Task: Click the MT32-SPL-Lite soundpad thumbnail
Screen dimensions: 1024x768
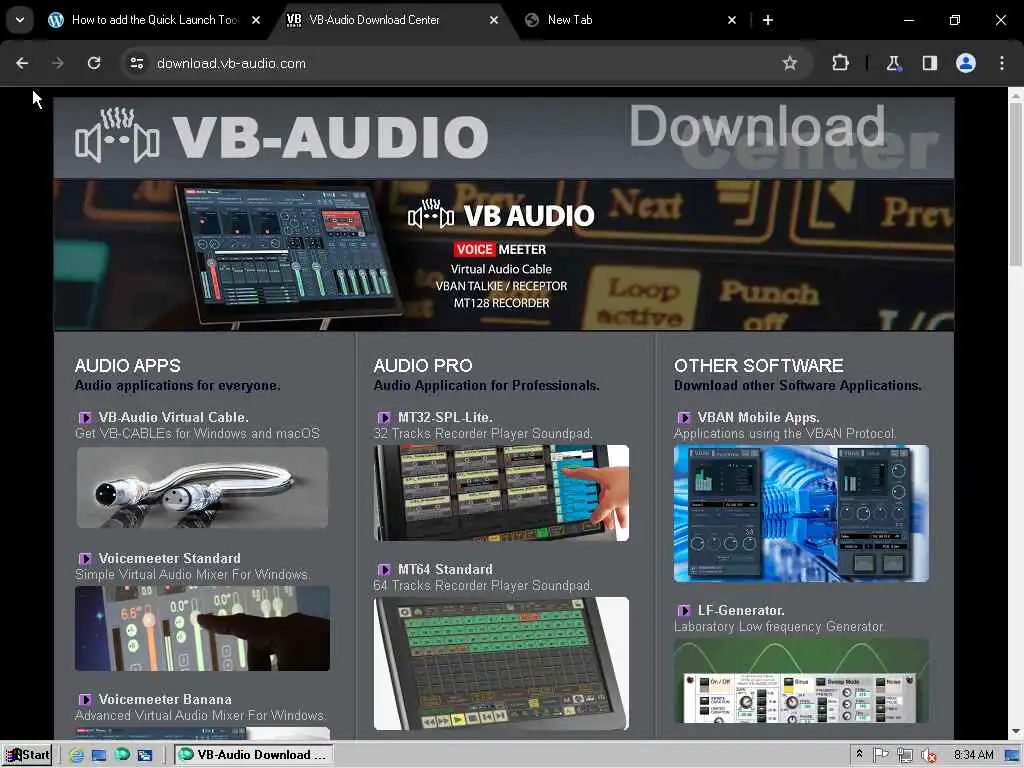Action: tap(502, 493)
